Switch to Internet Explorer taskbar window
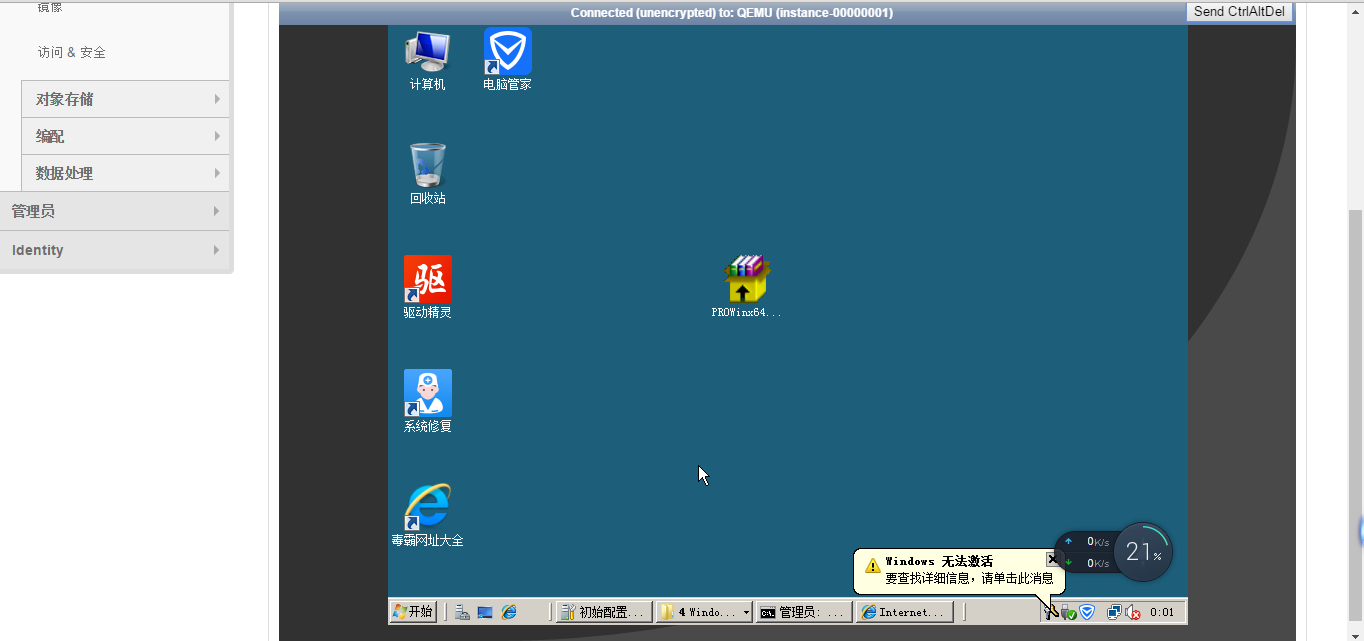This screenshot has width=1364, height=641. 905,612
